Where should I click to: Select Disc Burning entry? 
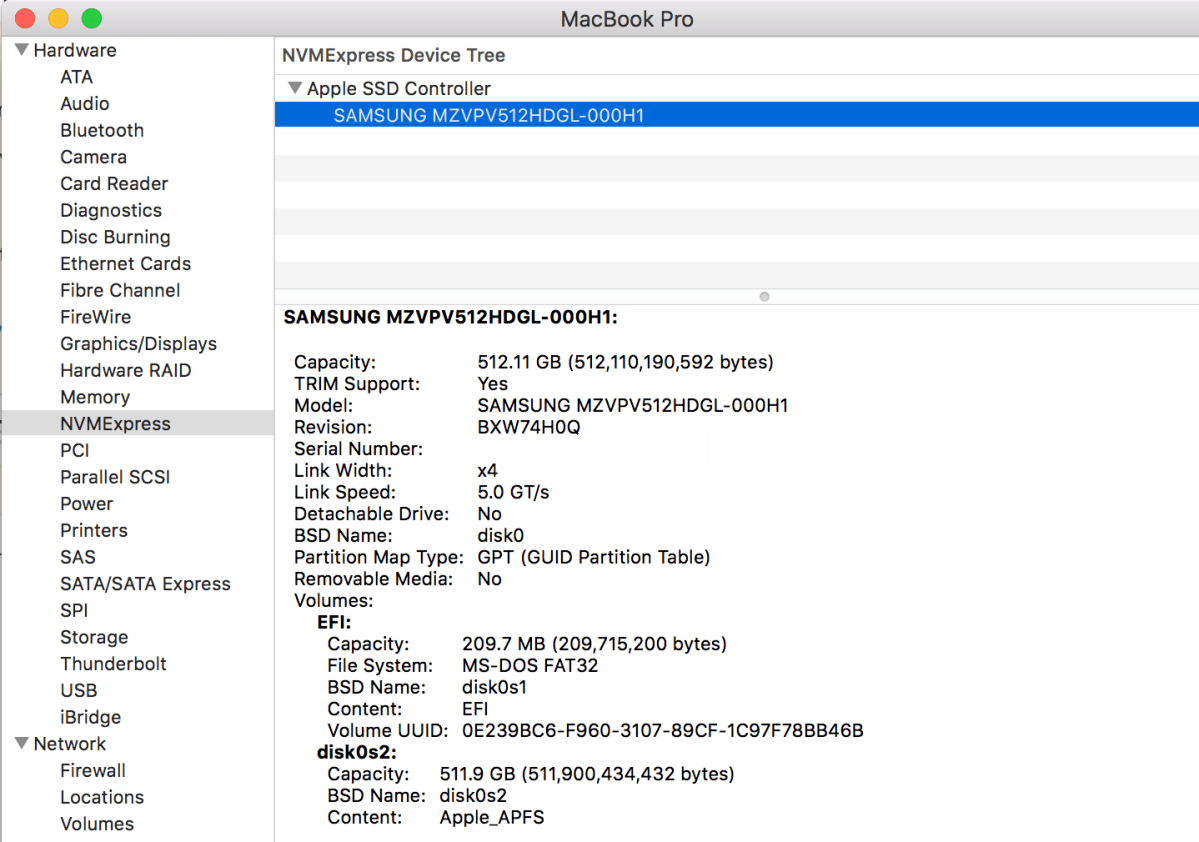(115, 237)
